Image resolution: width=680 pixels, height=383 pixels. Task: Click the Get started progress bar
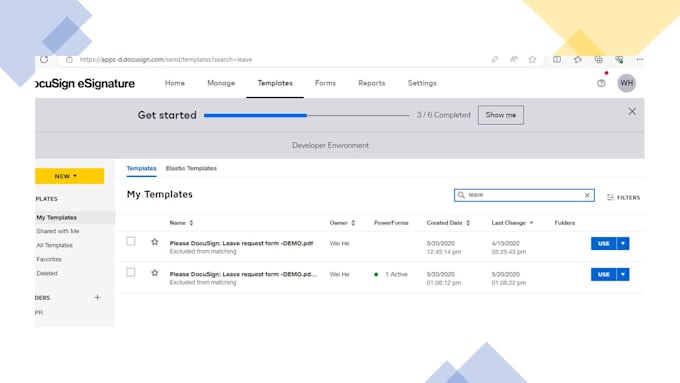coord(306,115)
